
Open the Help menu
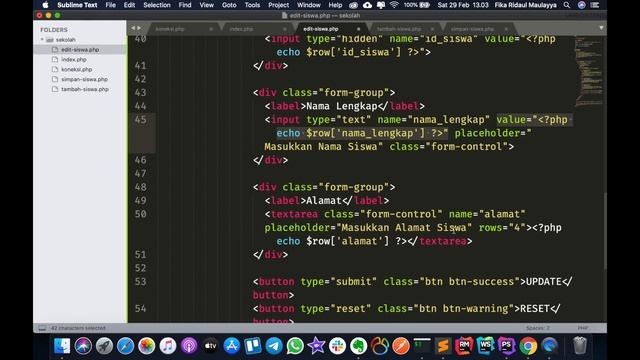click(335, 5)
